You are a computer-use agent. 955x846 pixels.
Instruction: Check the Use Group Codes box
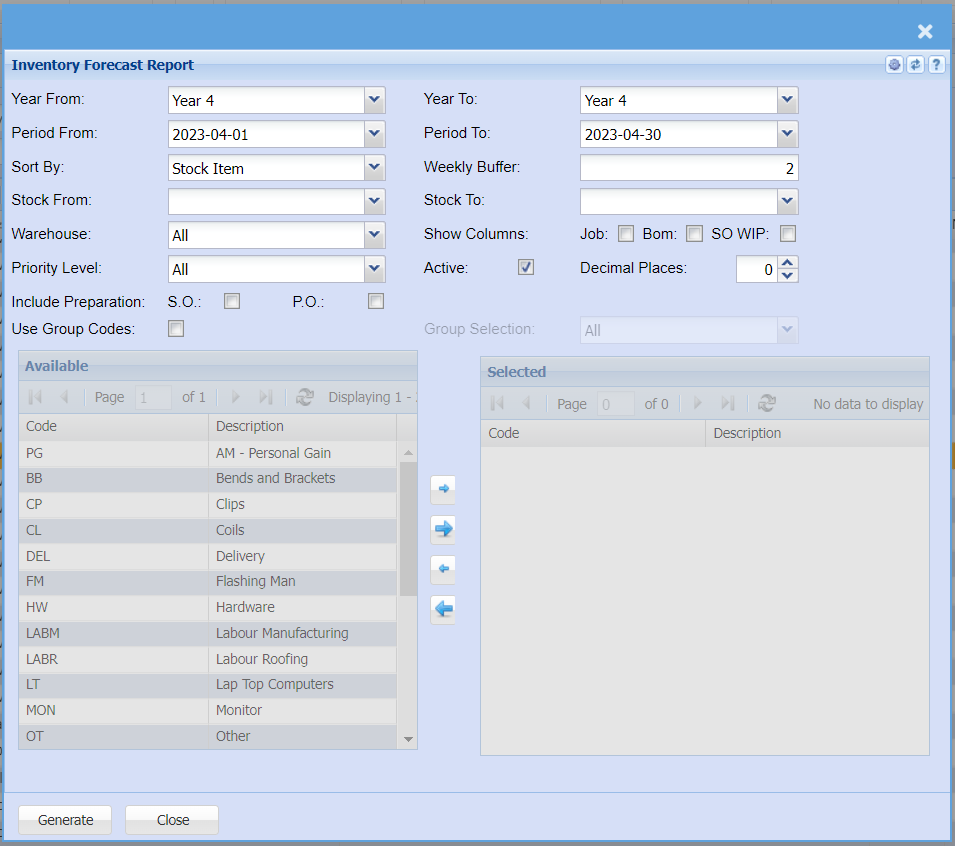[176, 328]
